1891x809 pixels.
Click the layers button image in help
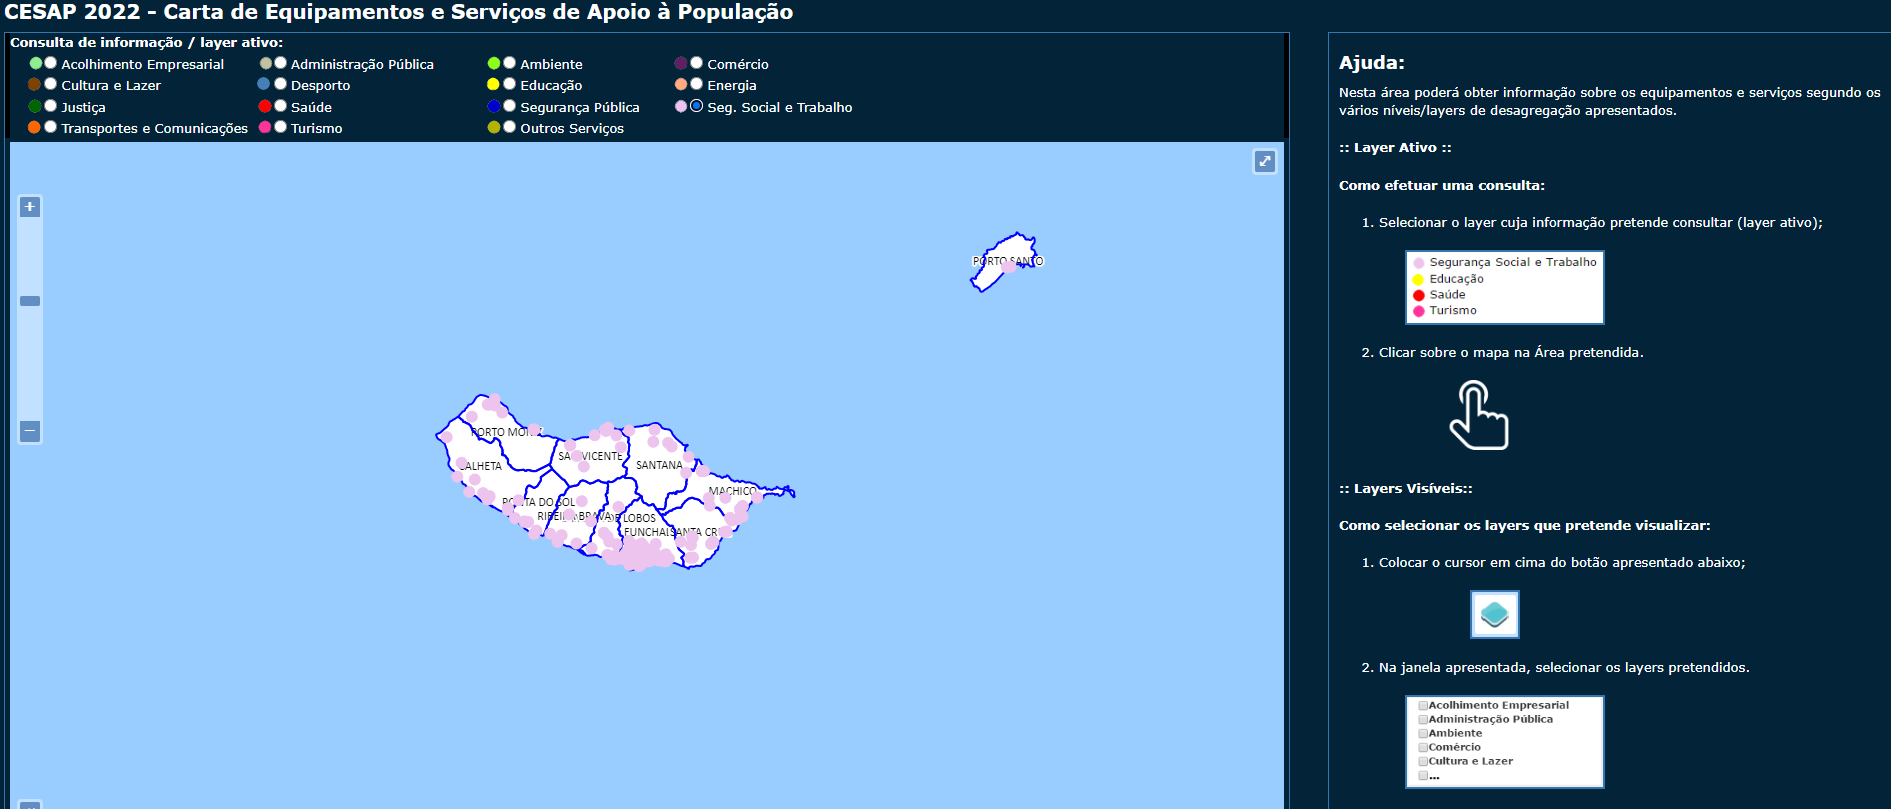(1494, 614)
